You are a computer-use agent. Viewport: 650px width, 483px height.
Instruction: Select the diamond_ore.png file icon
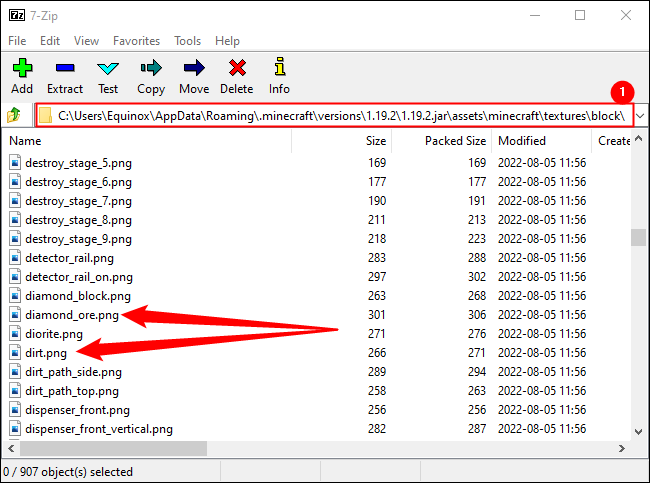pos(15,315)
